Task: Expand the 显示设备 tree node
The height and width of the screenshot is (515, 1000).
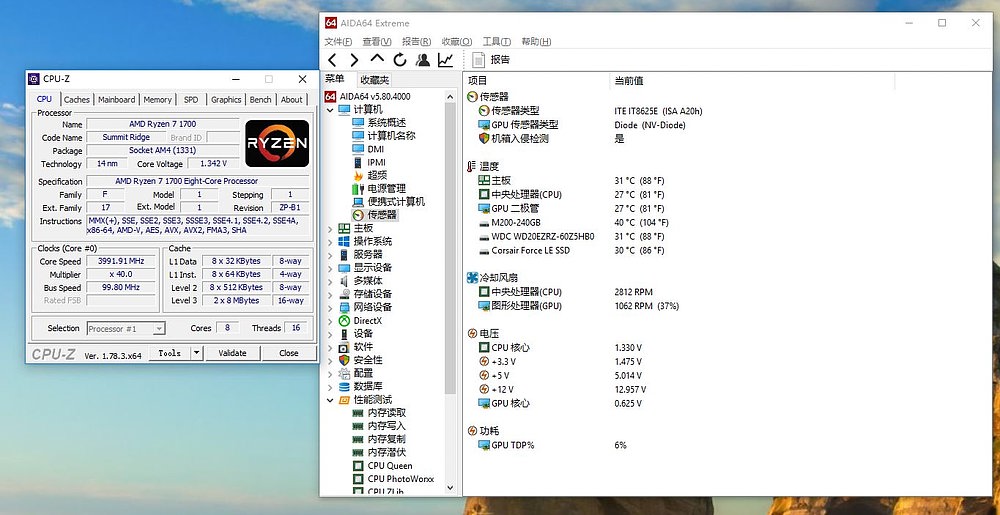Action: tap(330, 268)
